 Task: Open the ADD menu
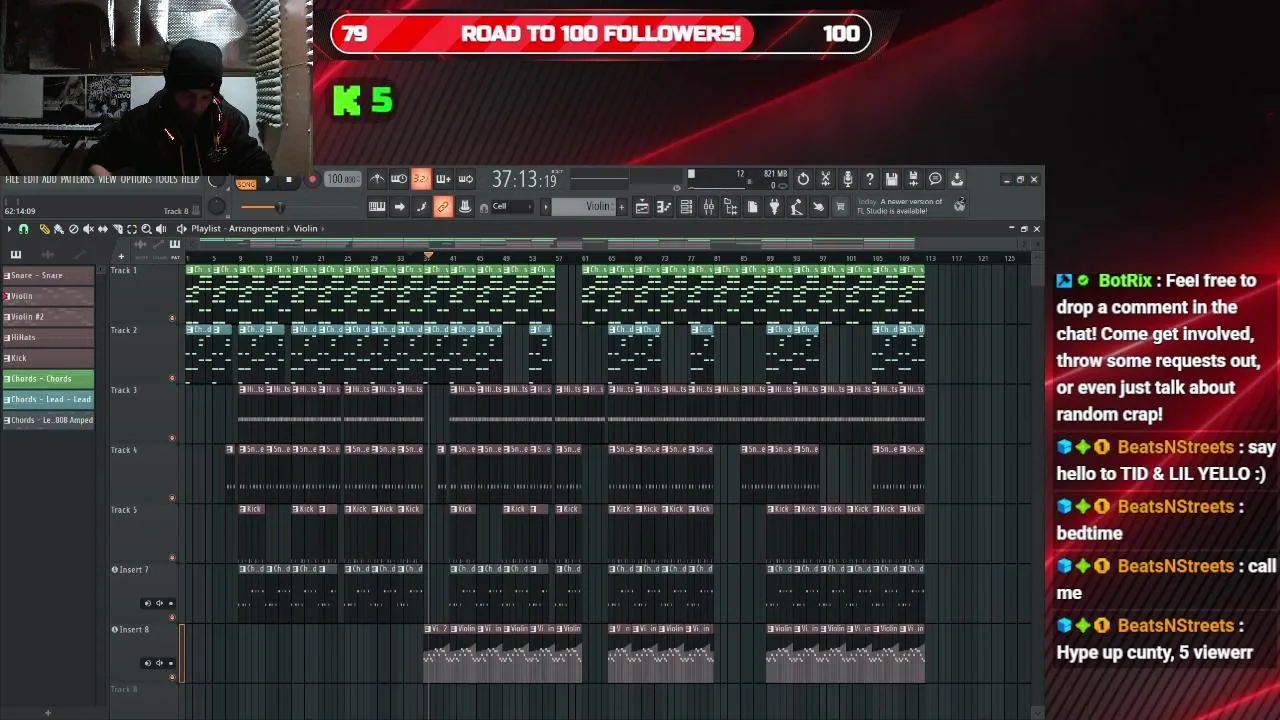[x=49, y=179]
